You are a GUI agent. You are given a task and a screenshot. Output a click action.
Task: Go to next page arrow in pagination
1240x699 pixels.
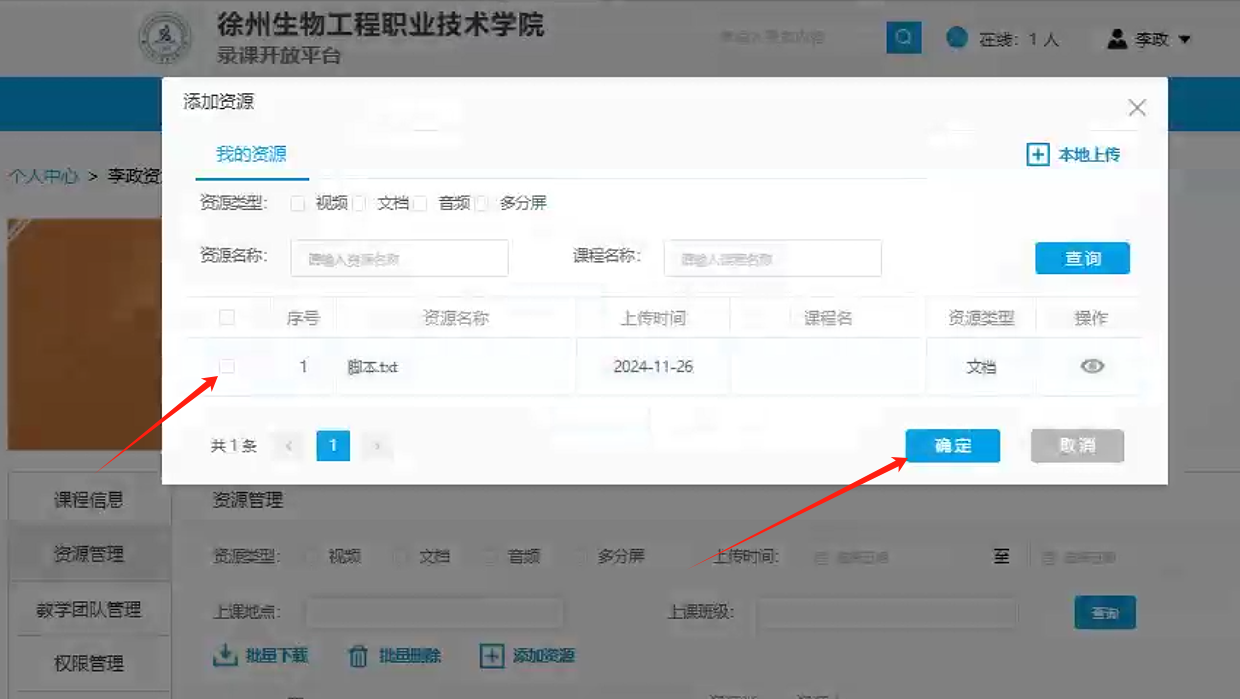[377, 446]
